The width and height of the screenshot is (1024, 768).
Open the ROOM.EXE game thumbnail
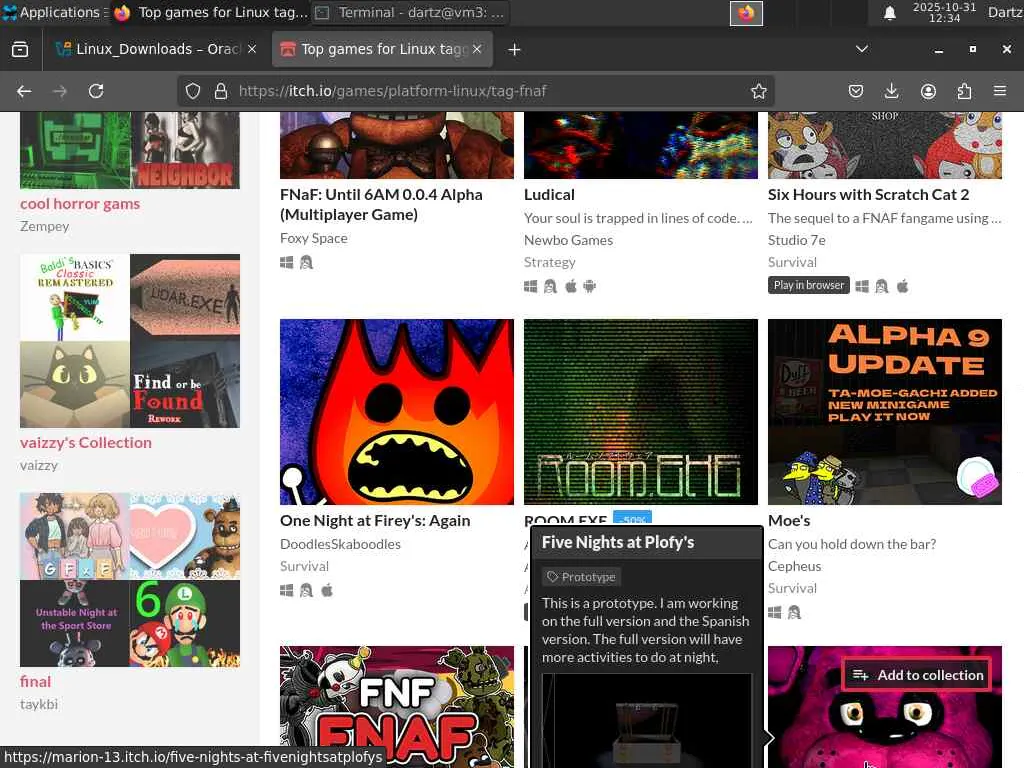(641, 411)
